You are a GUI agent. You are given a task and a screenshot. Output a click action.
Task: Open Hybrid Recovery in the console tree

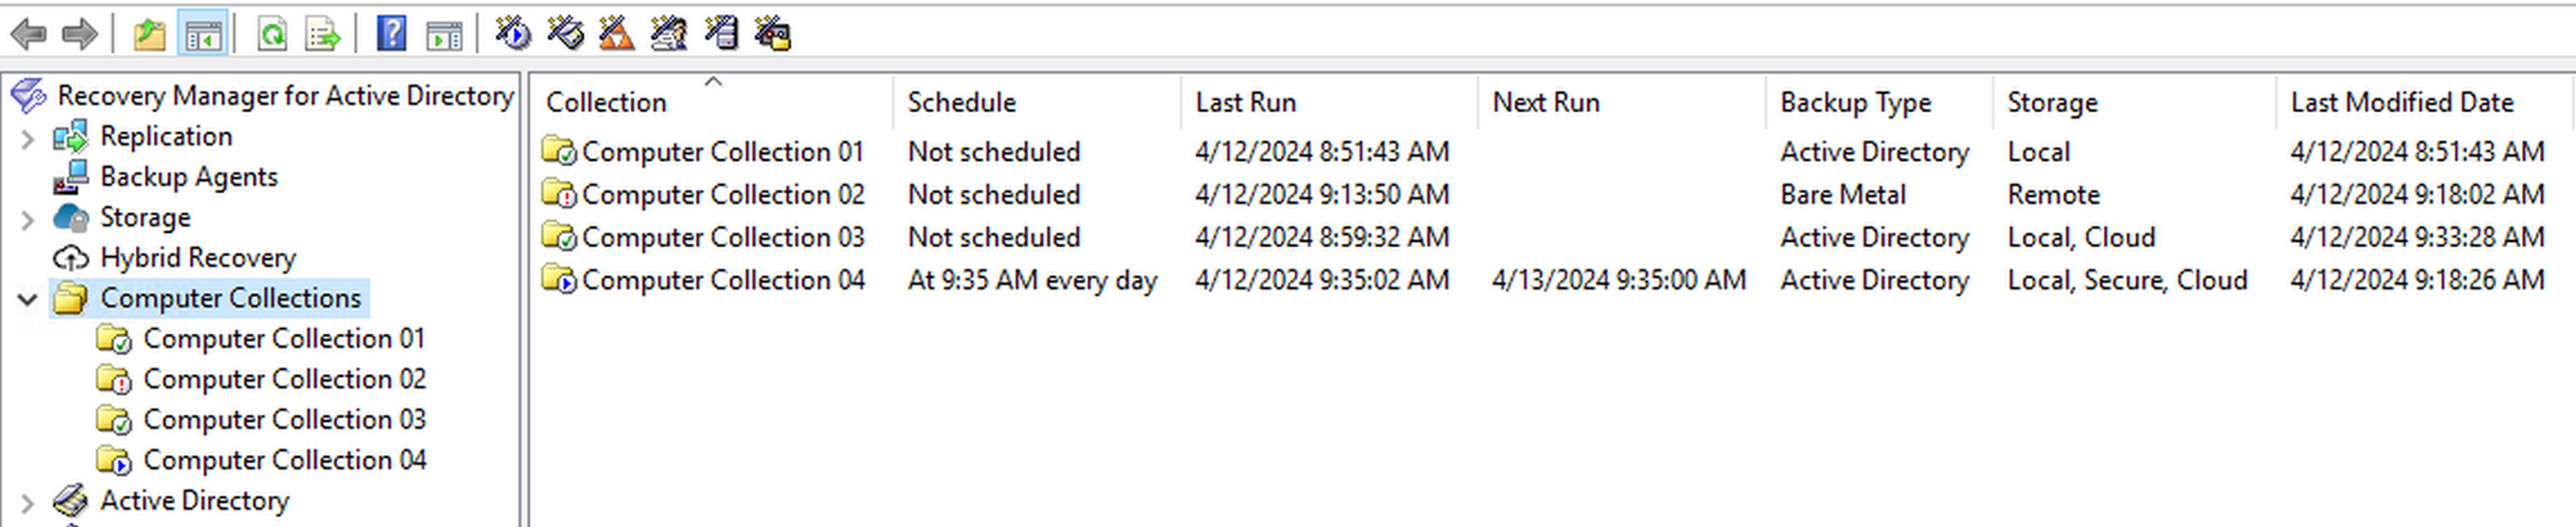click(197, 258)
